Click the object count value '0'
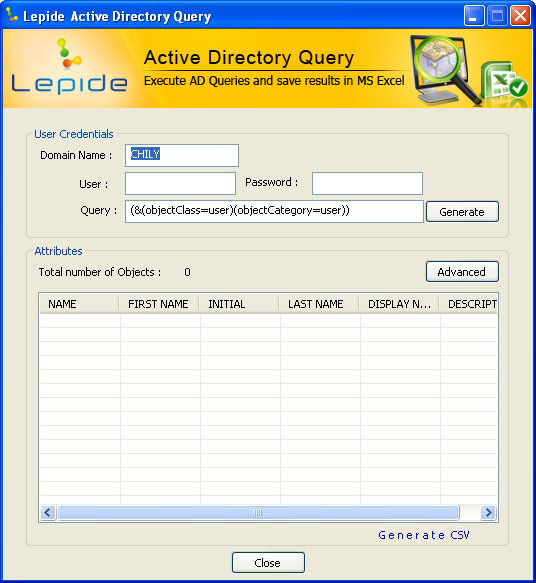This screenshot has width=536, height=583. click(x=187, y=272)
